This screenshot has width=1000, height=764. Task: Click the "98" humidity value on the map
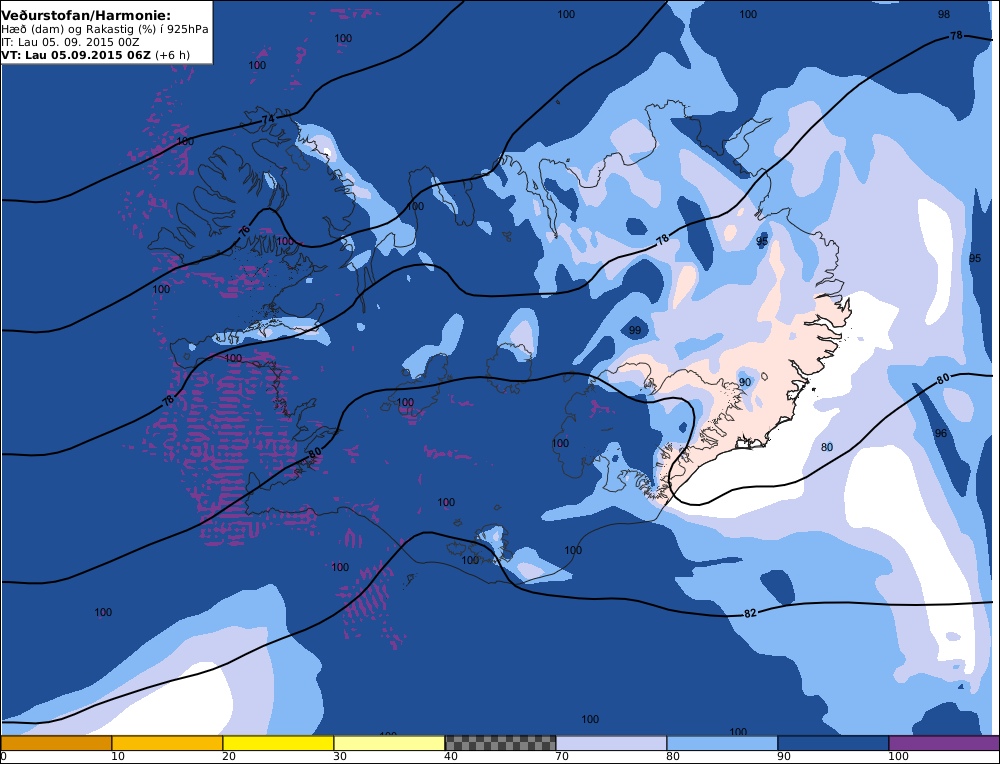point(944,14)
